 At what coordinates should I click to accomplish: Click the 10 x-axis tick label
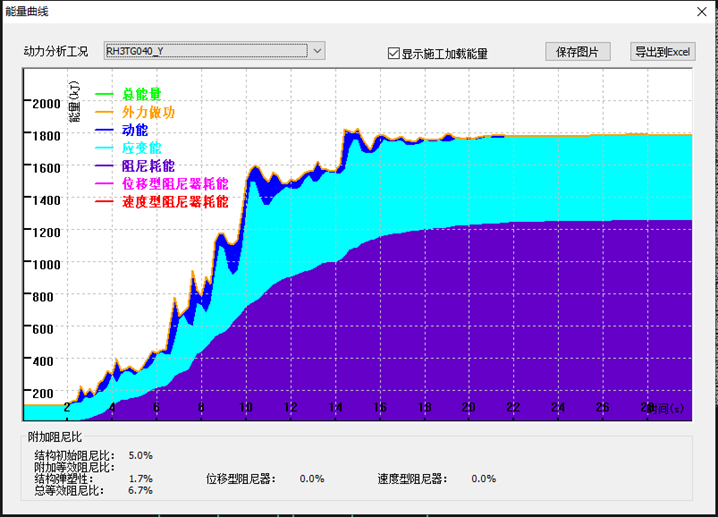[246, 407]
